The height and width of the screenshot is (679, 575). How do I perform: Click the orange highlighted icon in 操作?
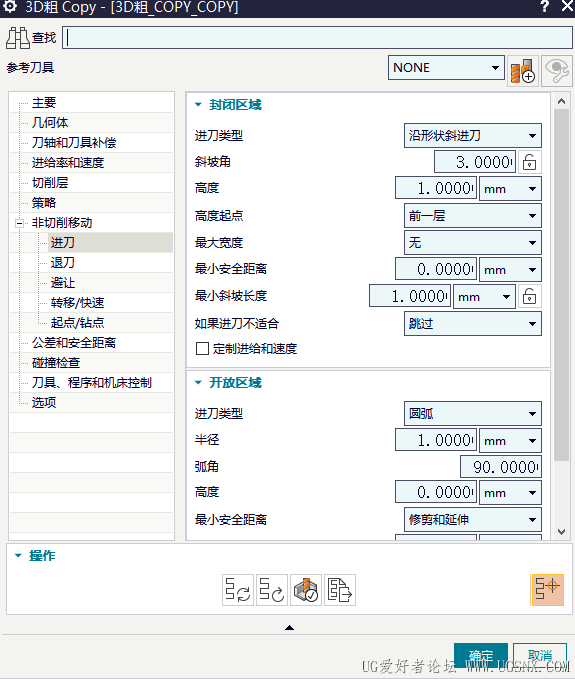(547, 590)
